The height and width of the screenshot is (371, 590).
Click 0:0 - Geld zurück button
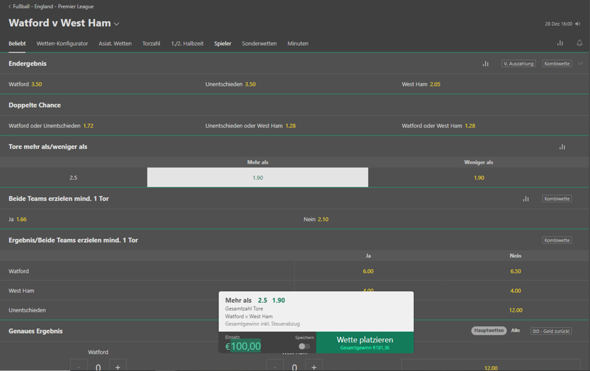point(551,331)
